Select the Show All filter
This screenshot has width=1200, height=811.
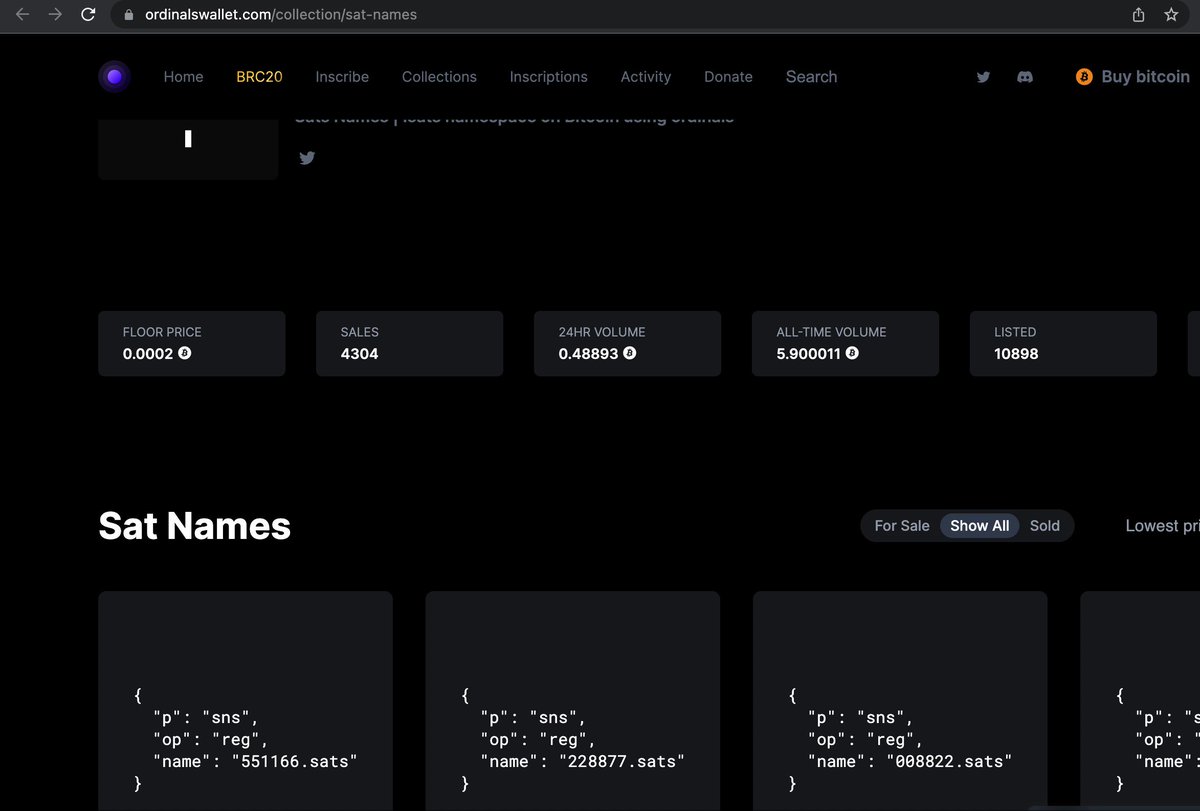point(979,526)
